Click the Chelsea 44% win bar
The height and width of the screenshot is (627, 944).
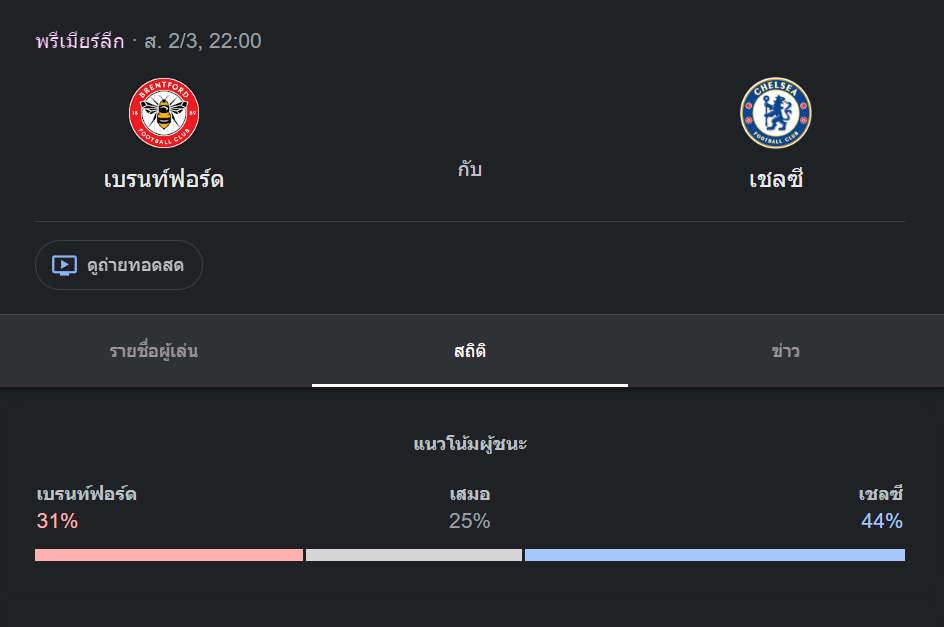coord(714,554)
